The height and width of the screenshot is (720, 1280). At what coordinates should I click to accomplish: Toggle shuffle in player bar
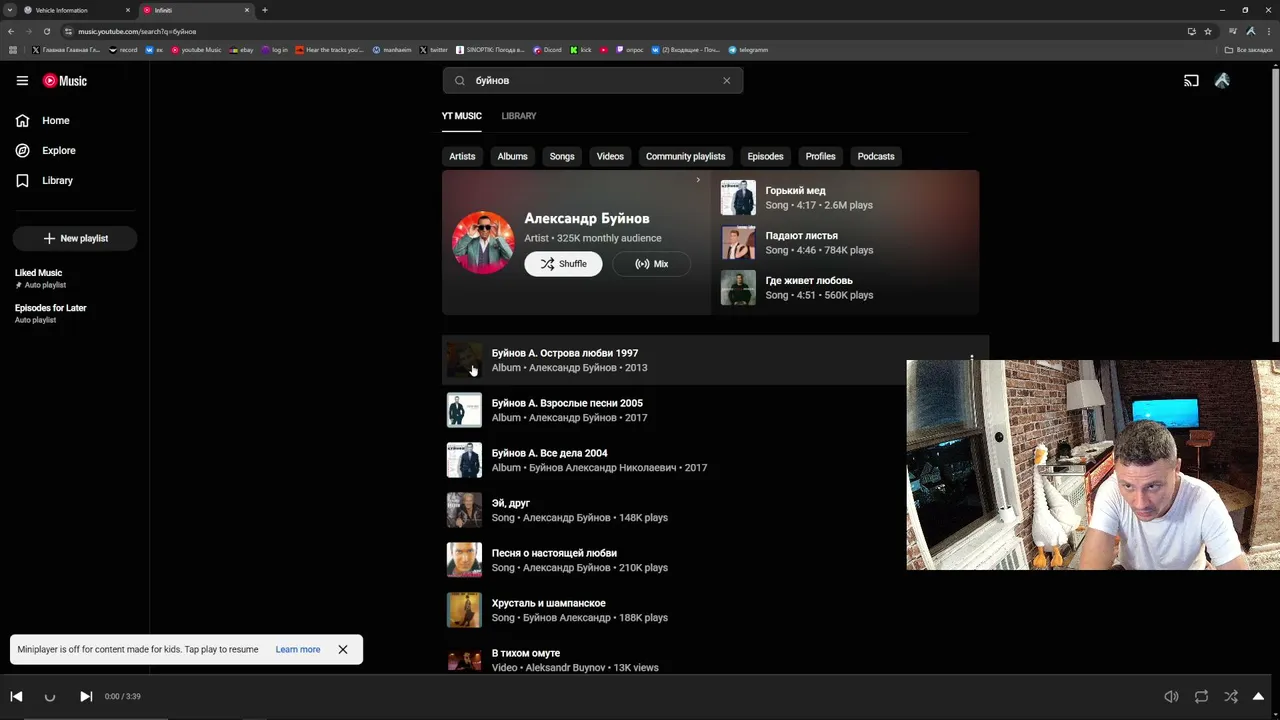[x=1231, y=697]
